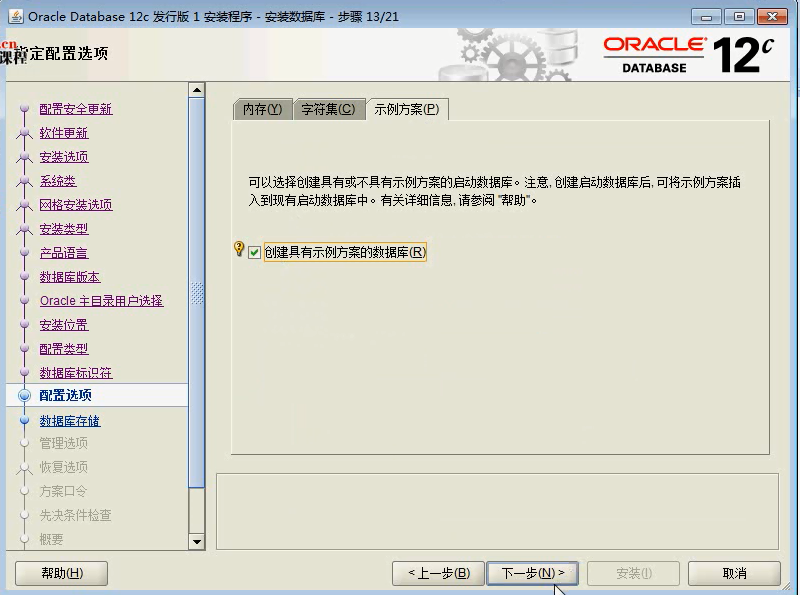Open the 软件更新 step link

[x=64, y=133]
